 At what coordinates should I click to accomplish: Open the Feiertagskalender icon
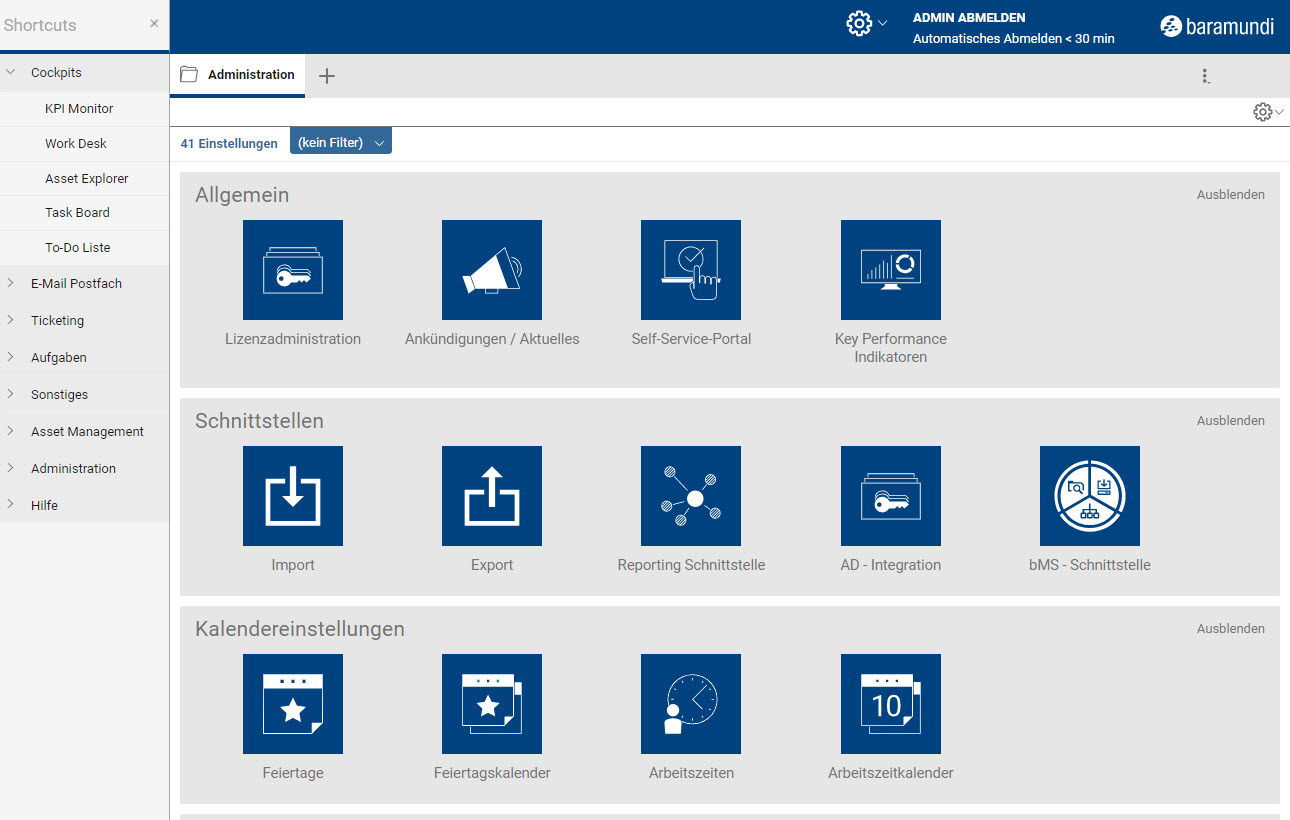pyautogui.click(x=491, y=704)
